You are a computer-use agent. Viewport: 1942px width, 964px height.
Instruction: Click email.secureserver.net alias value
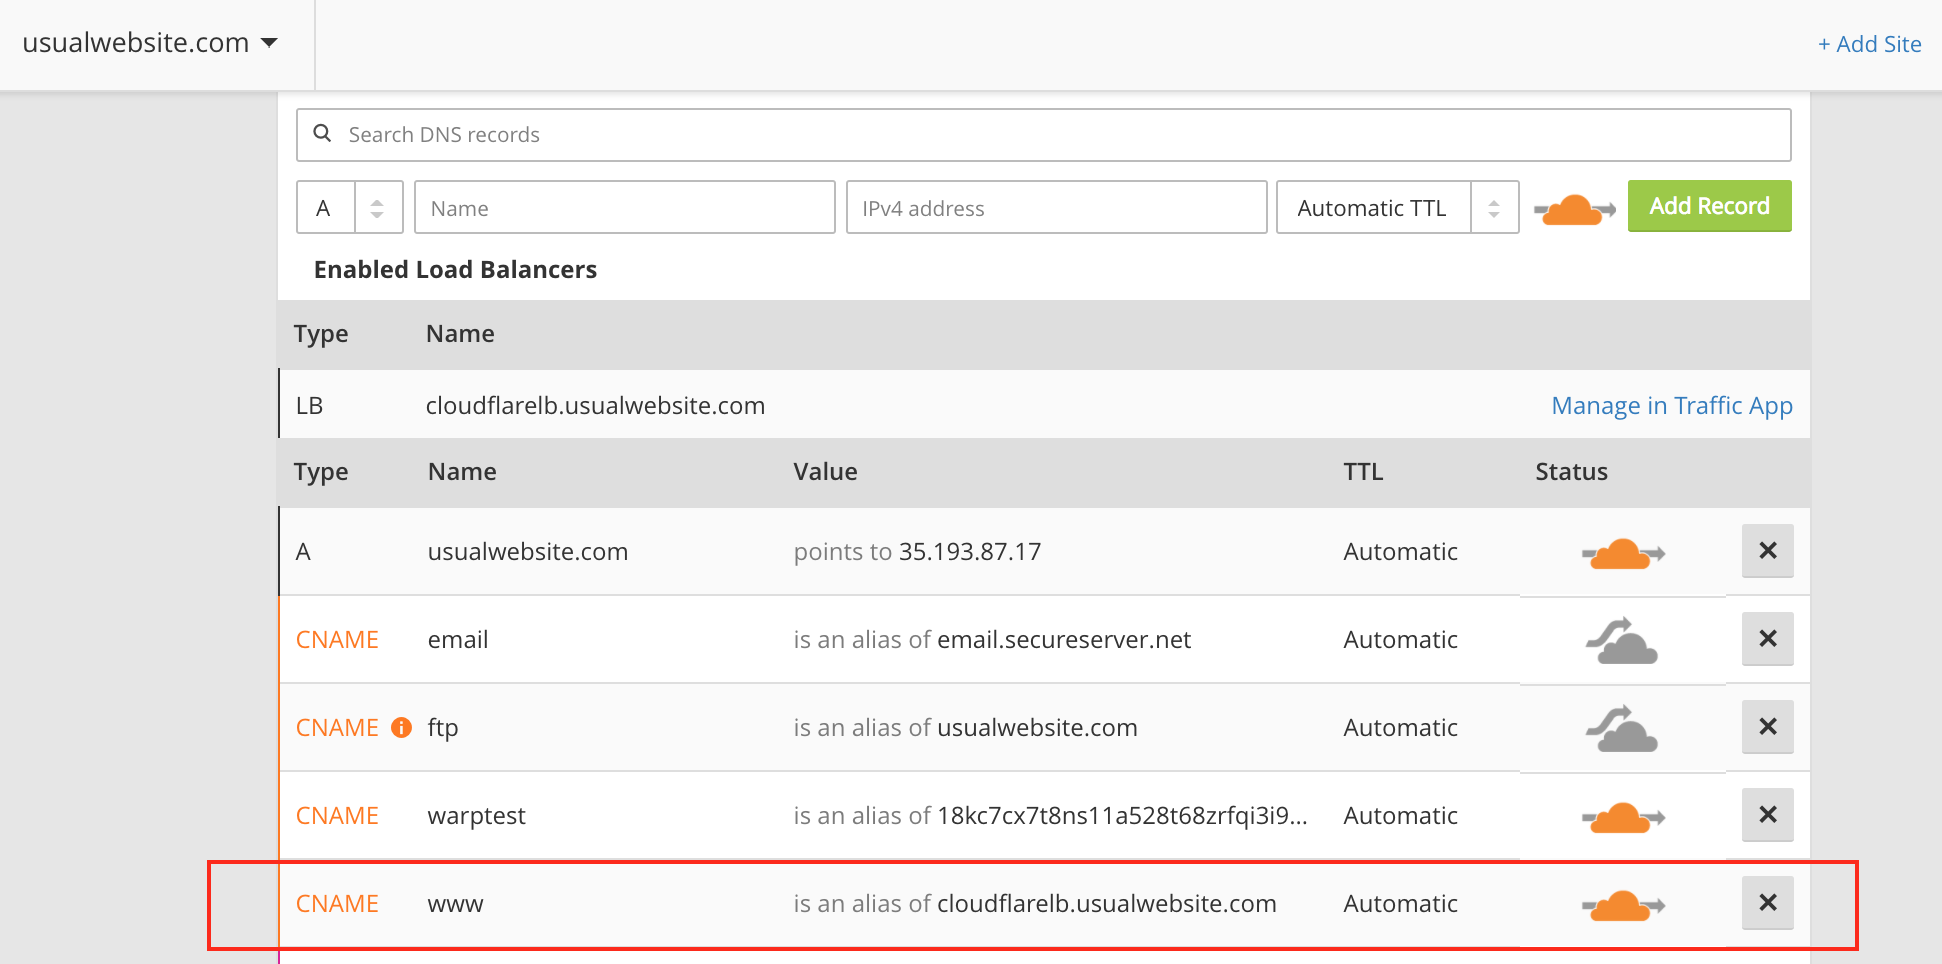pos(1064,640)
